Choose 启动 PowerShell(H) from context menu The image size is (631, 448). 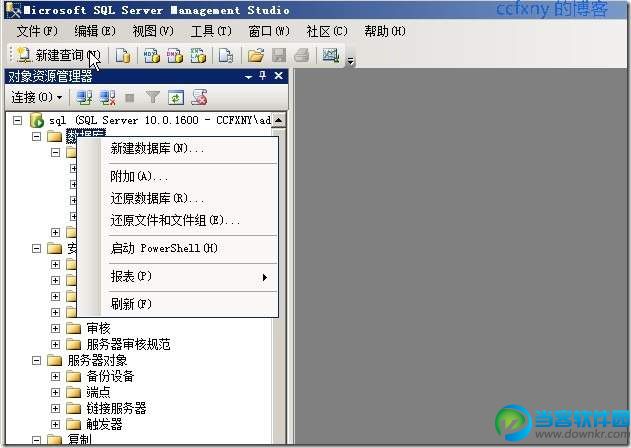coord(177,248)
